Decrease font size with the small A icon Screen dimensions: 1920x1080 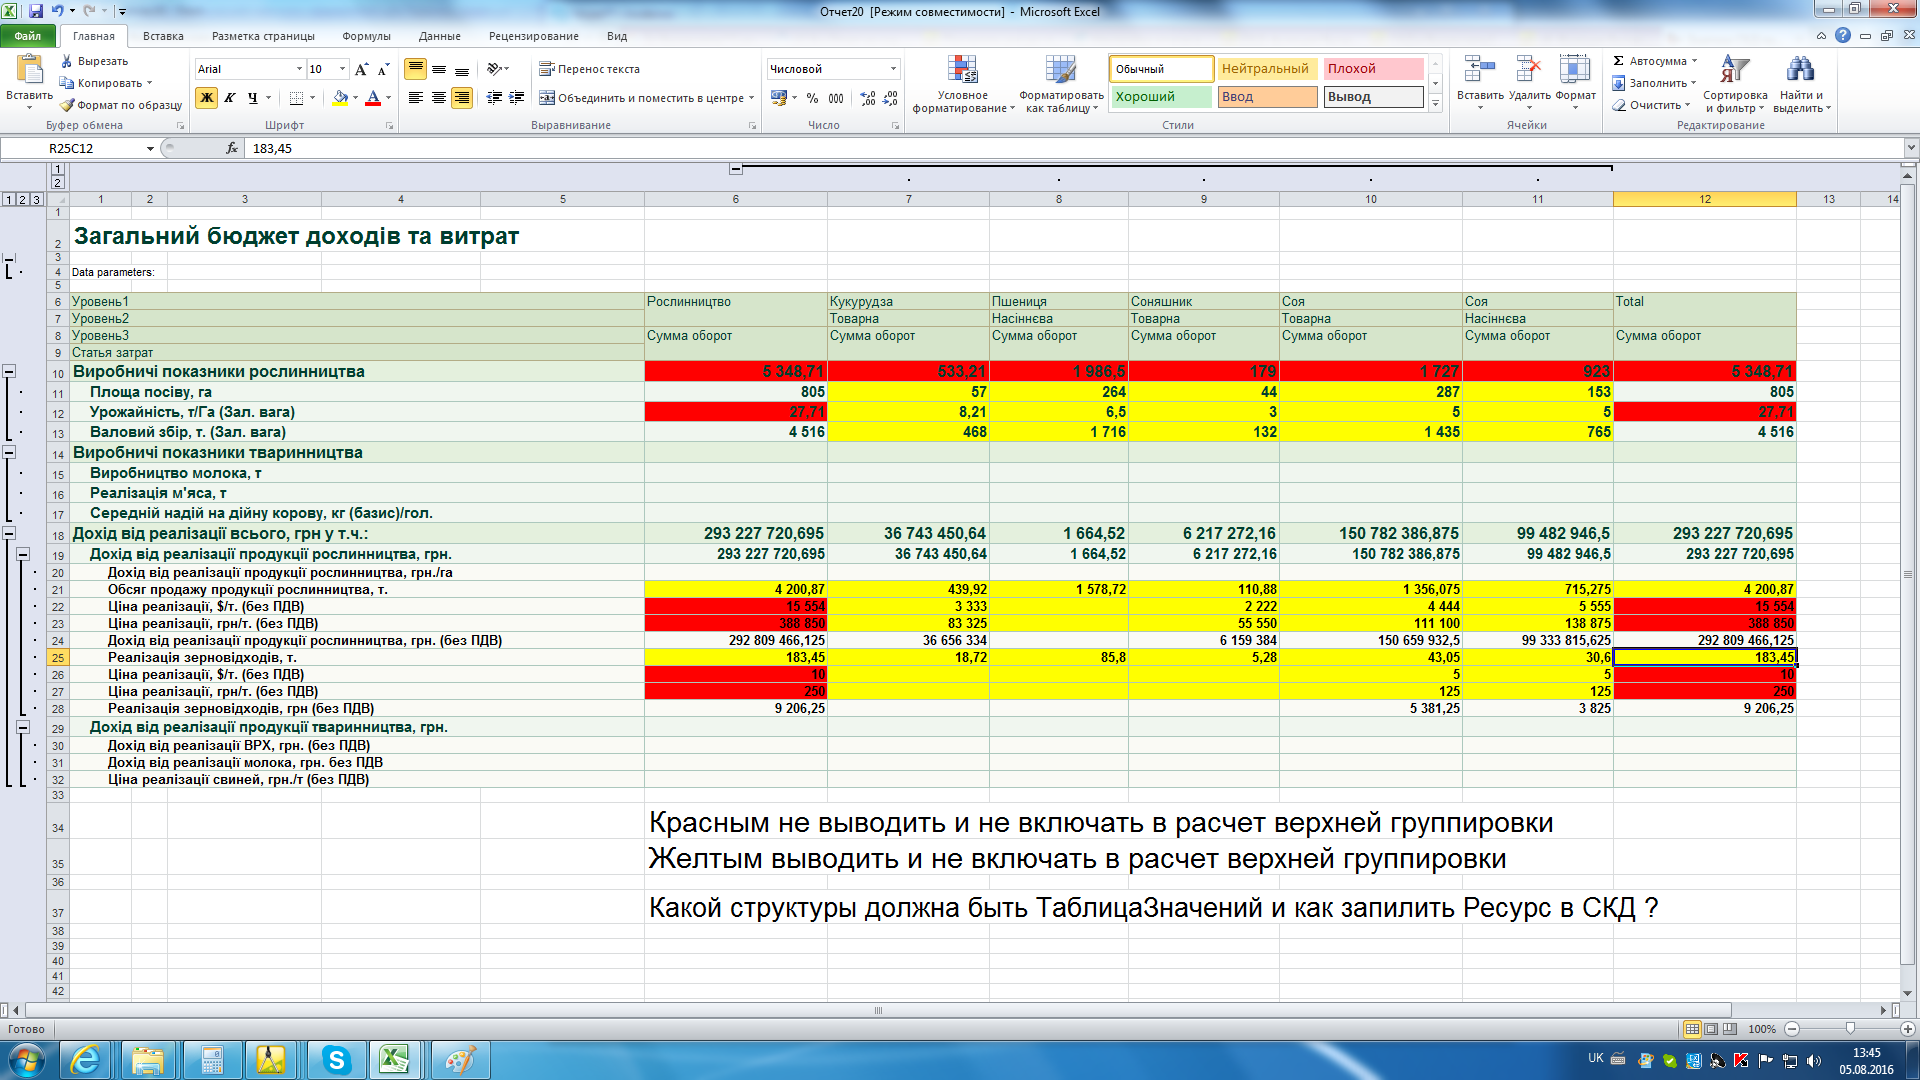pyautogui.click(x=383, y=69)
